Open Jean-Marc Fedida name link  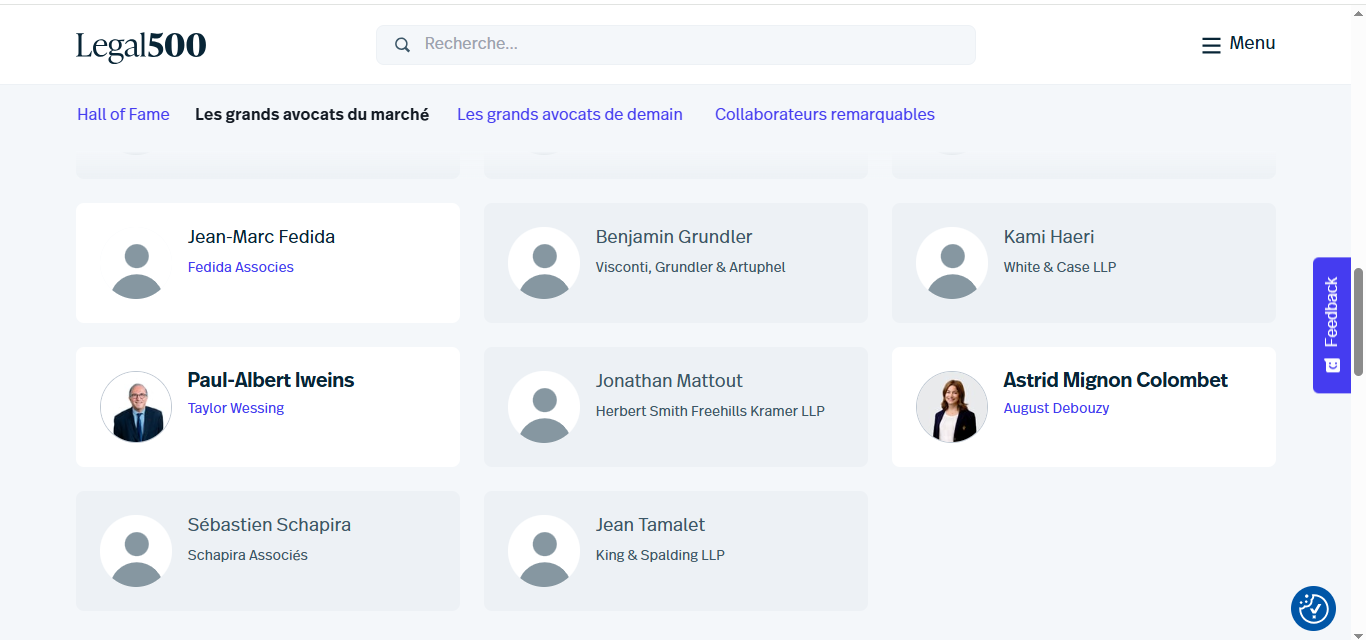point(261,237)
